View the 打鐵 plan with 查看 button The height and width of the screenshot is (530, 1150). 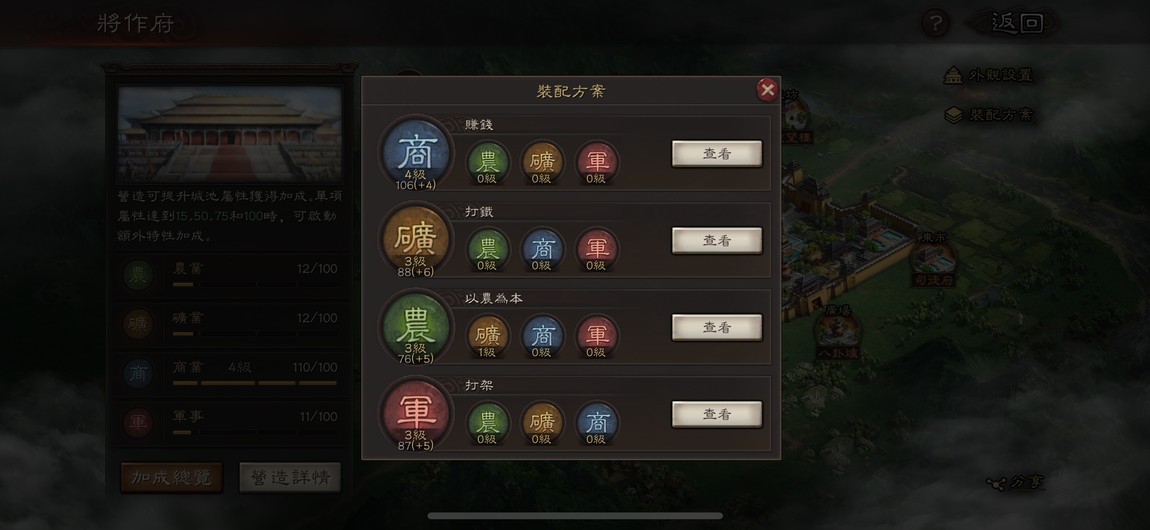(717, 240)
